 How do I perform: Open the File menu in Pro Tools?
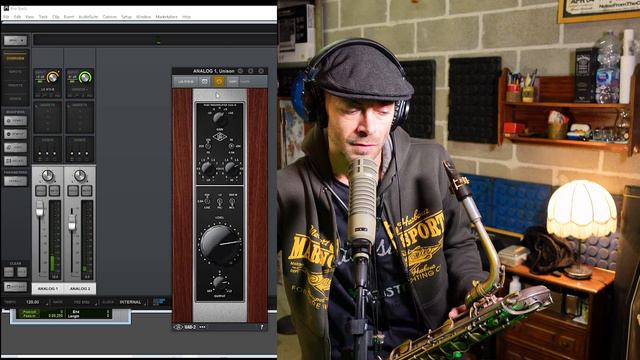tap(6, 17)
